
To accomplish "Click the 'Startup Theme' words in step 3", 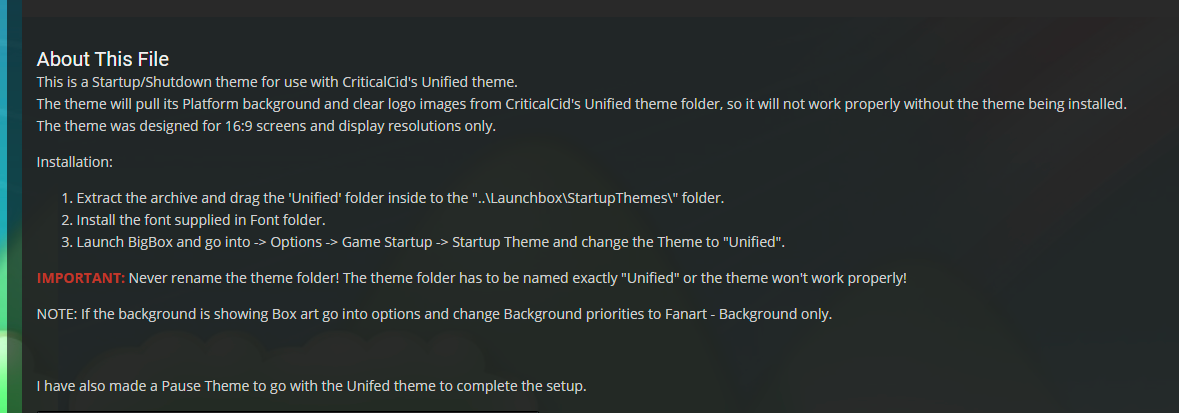I will [496, 242].
